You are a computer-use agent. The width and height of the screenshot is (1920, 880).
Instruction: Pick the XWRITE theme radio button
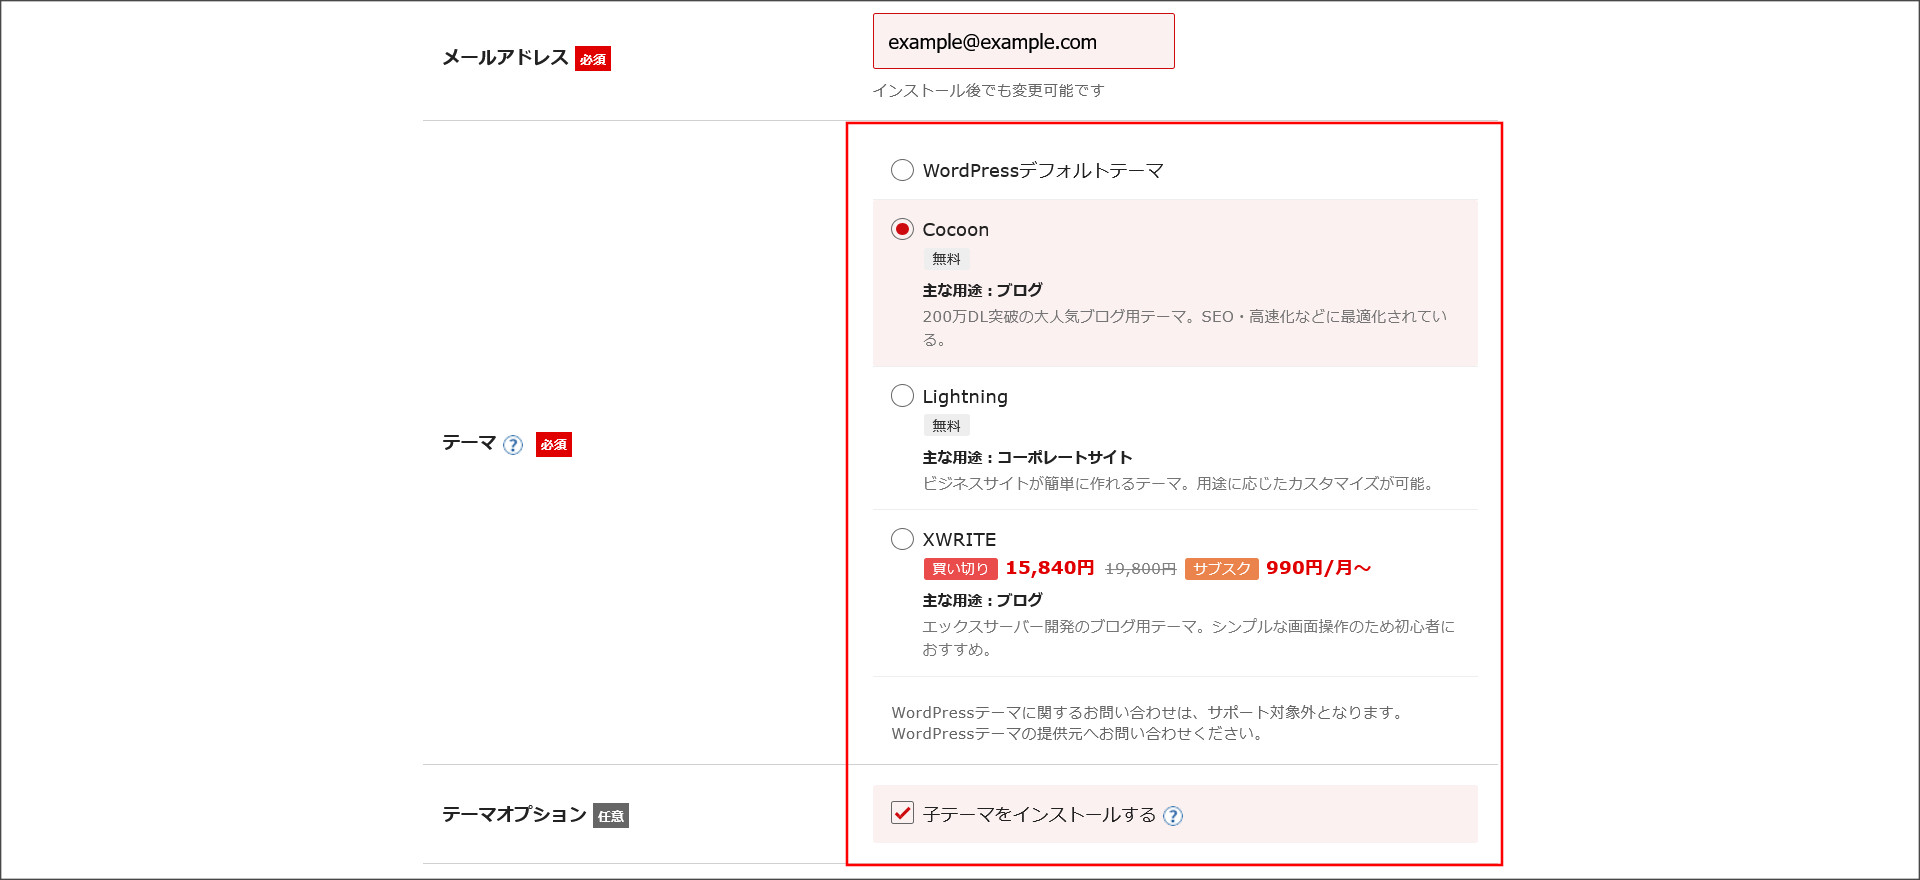(902, 539)
